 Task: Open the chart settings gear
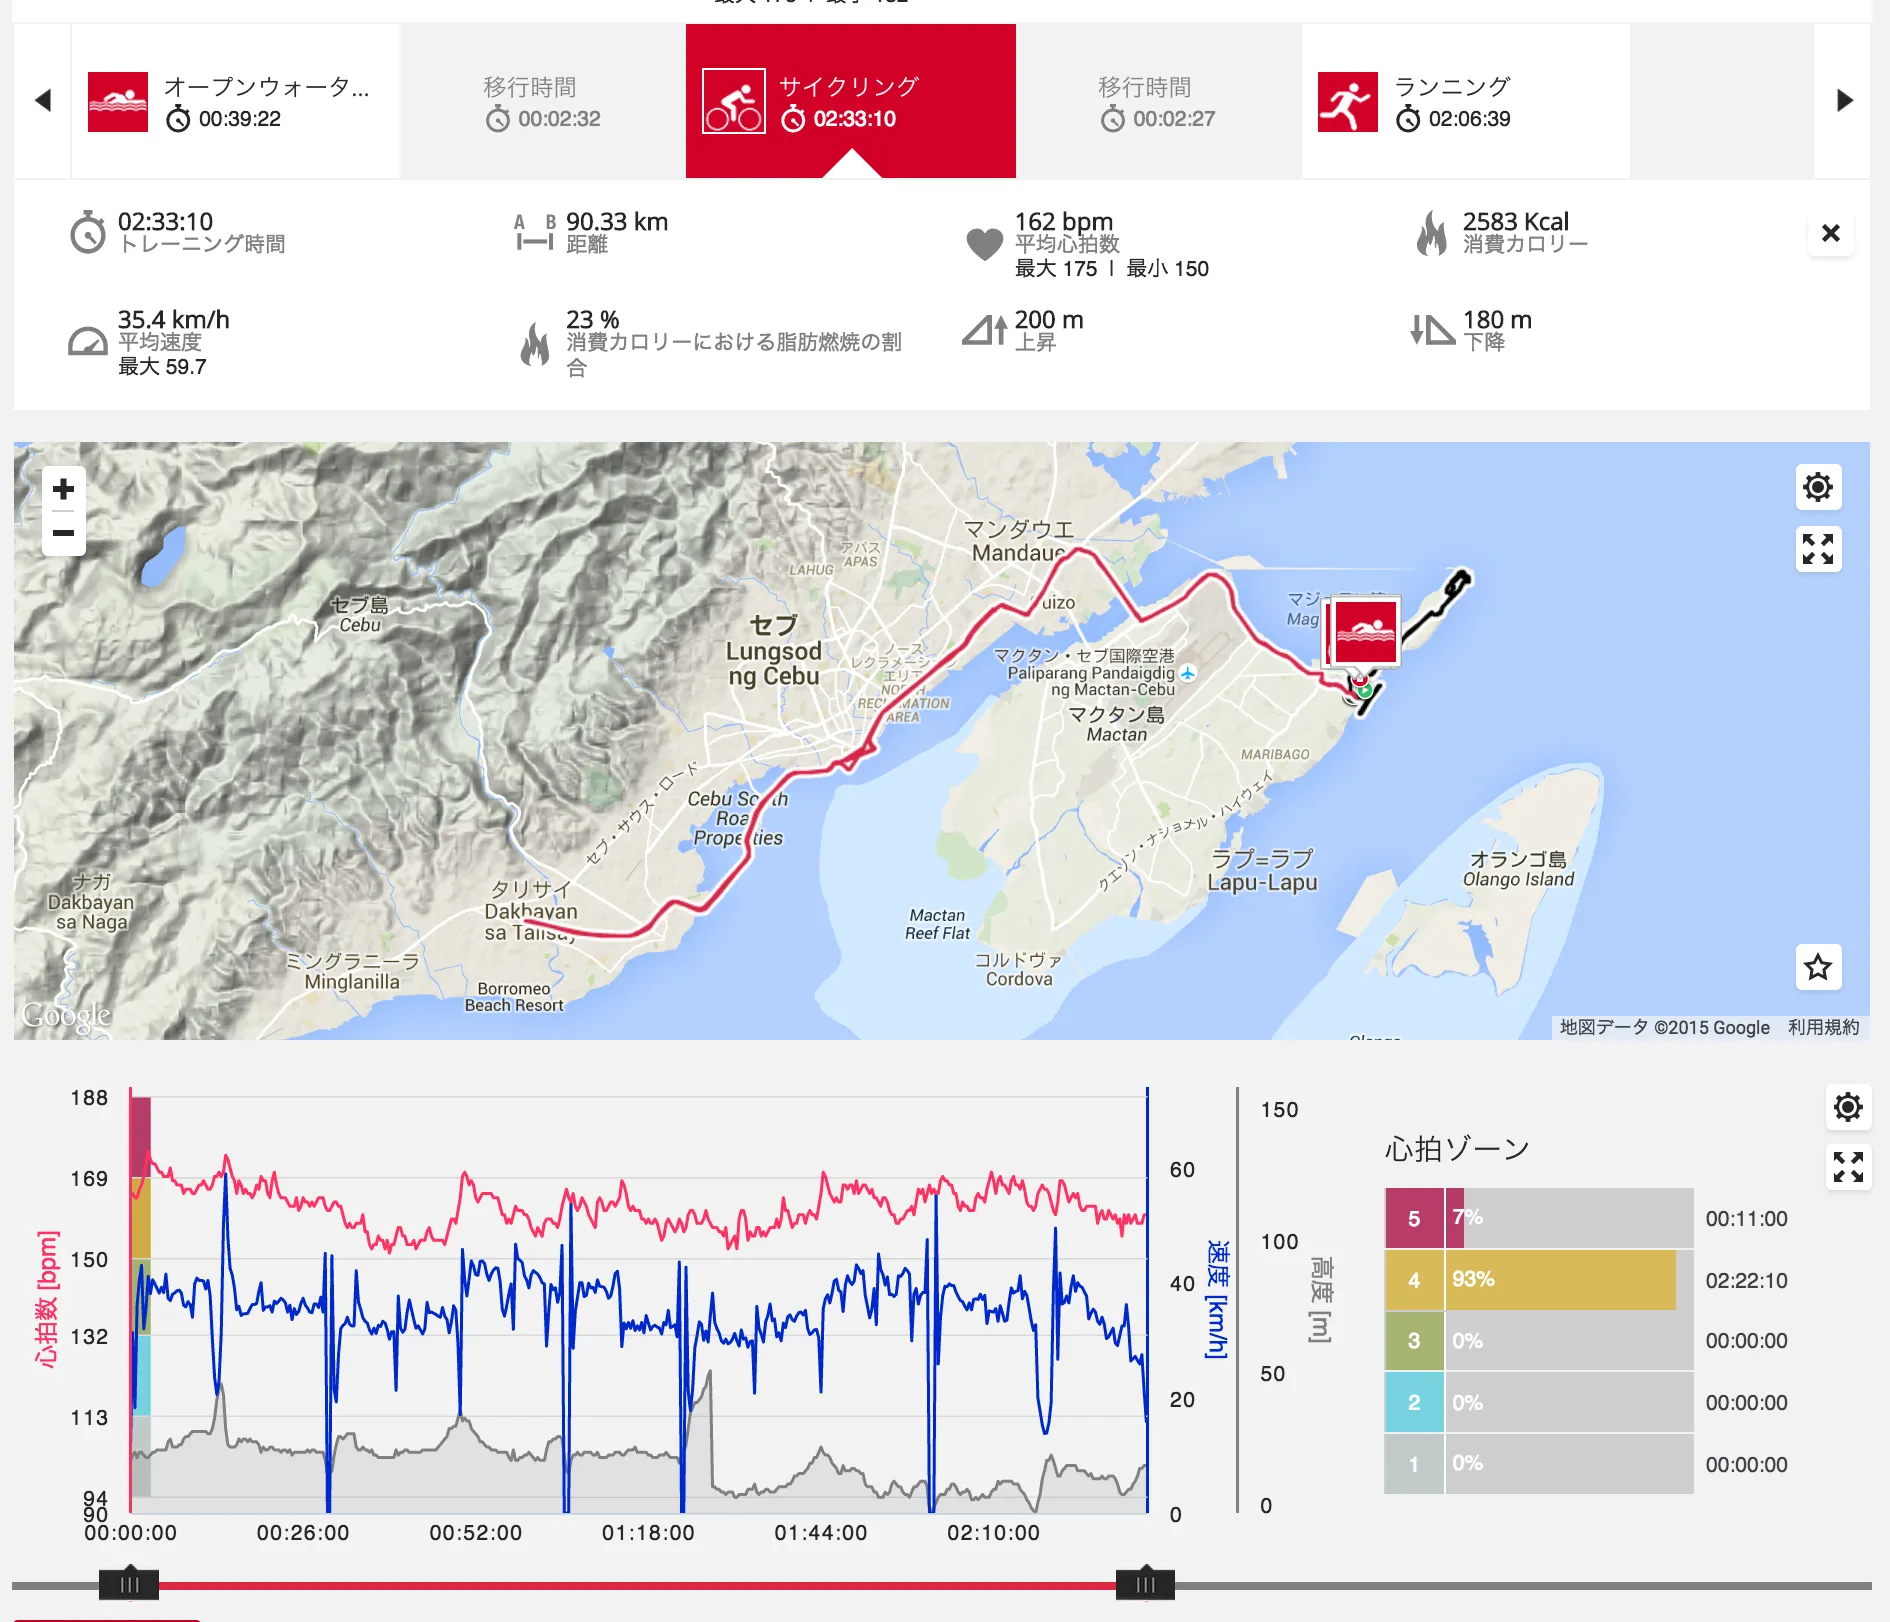click(x=1848, y=1107)
